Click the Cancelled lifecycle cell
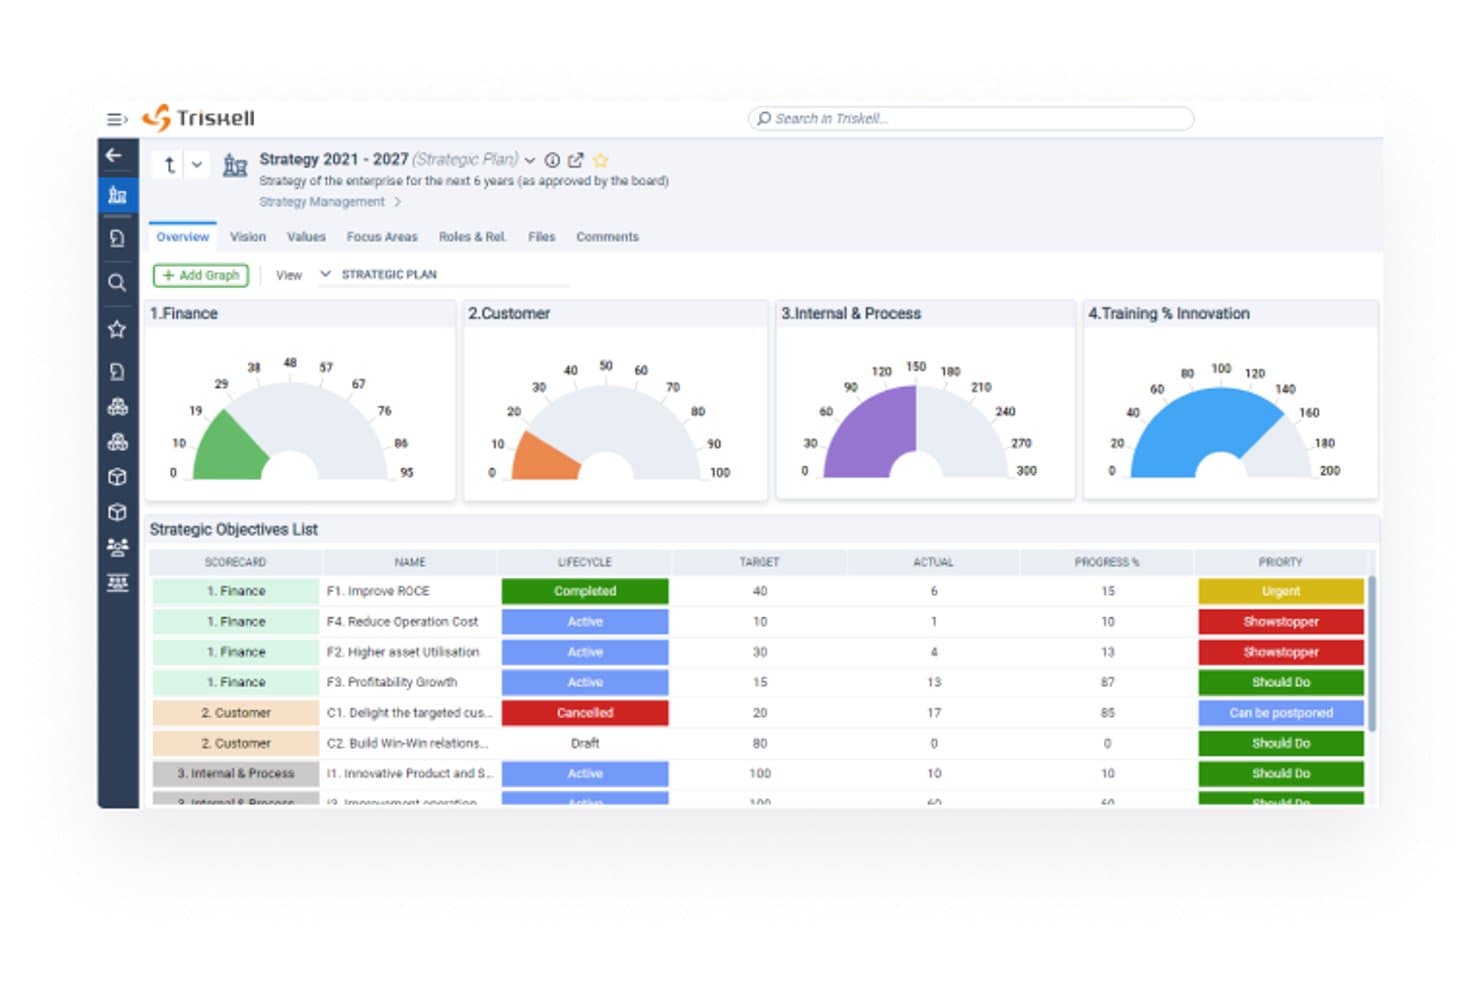Screen dimensions: 1480x987 point(585,713)
